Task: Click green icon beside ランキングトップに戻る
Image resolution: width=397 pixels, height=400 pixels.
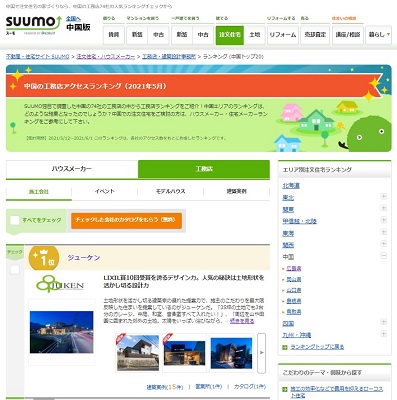Action: point(285,347)
